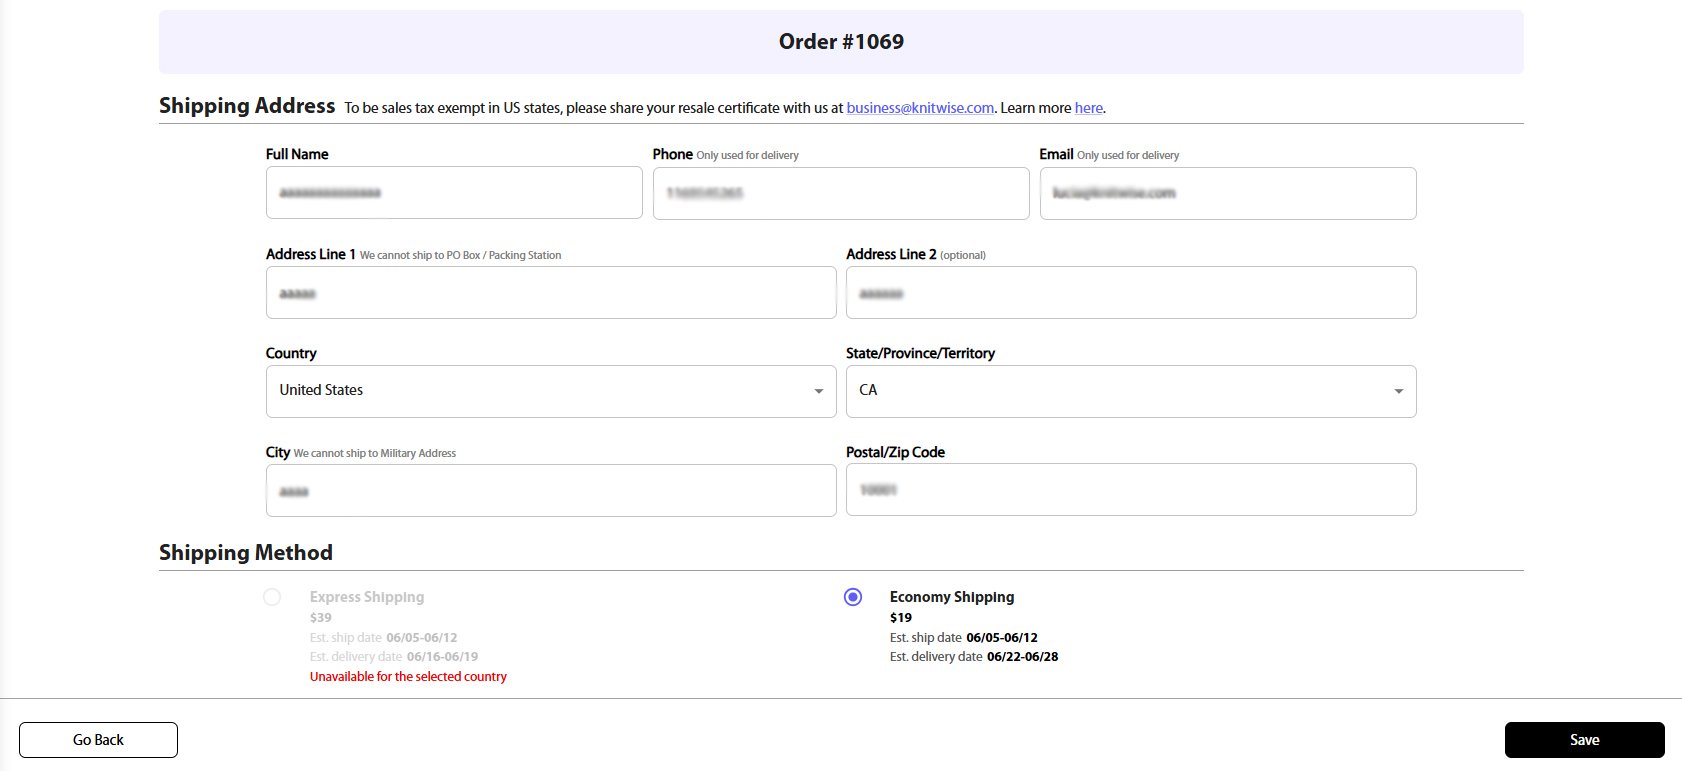Click the Save button

click(x=1585, y=740)
